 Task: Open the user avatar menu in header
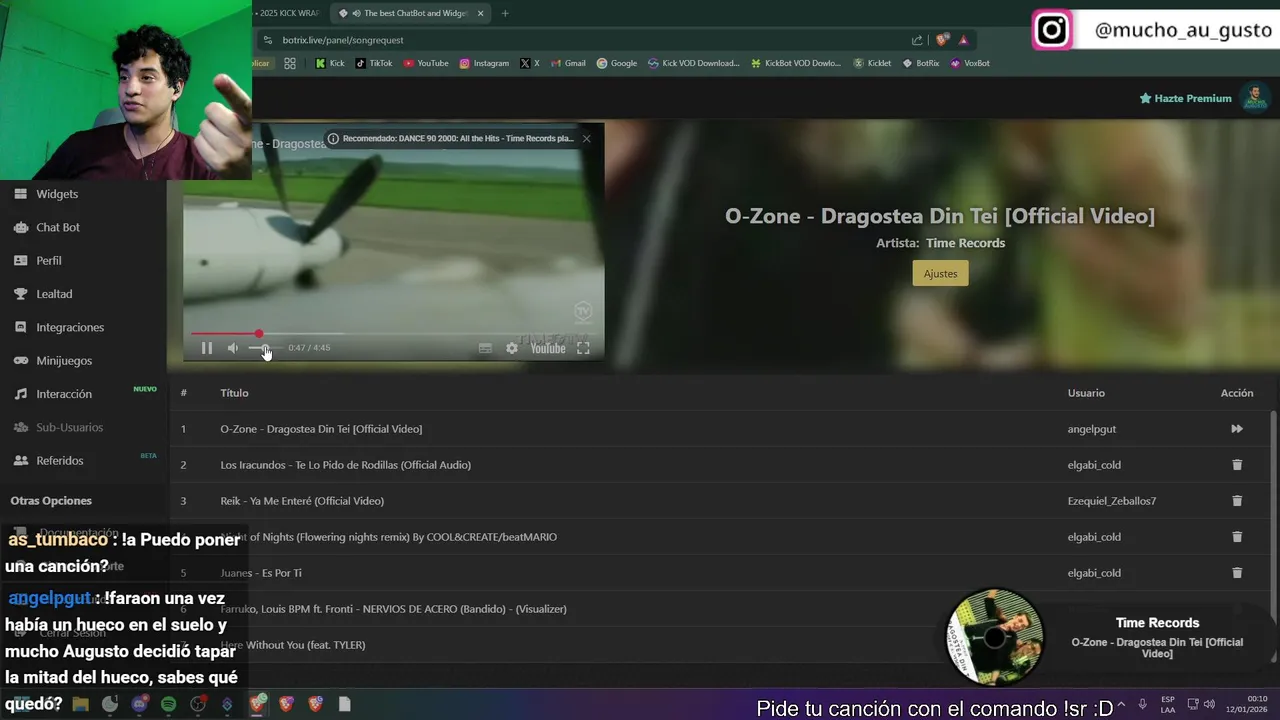tap(1254, 97)
